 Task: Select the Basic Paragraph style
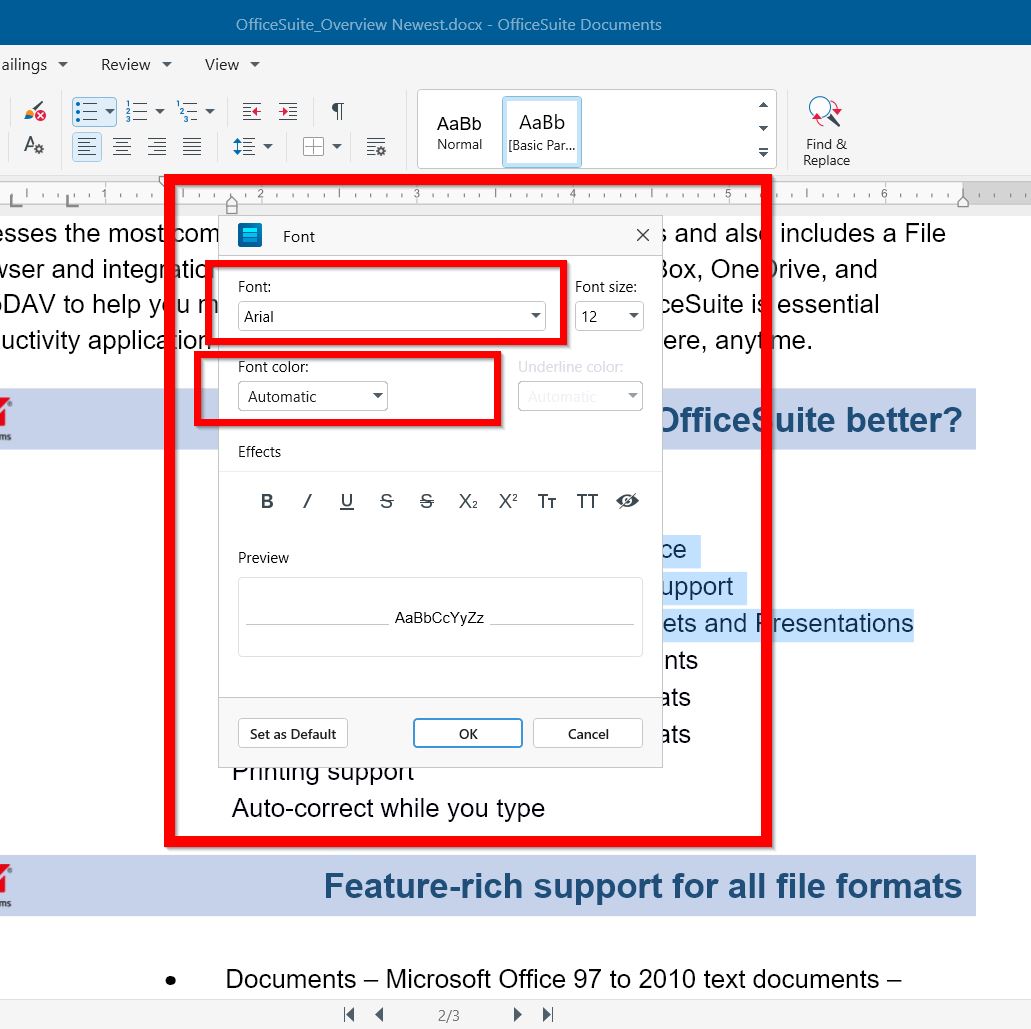pyautogui.click(x=542, y=132)
